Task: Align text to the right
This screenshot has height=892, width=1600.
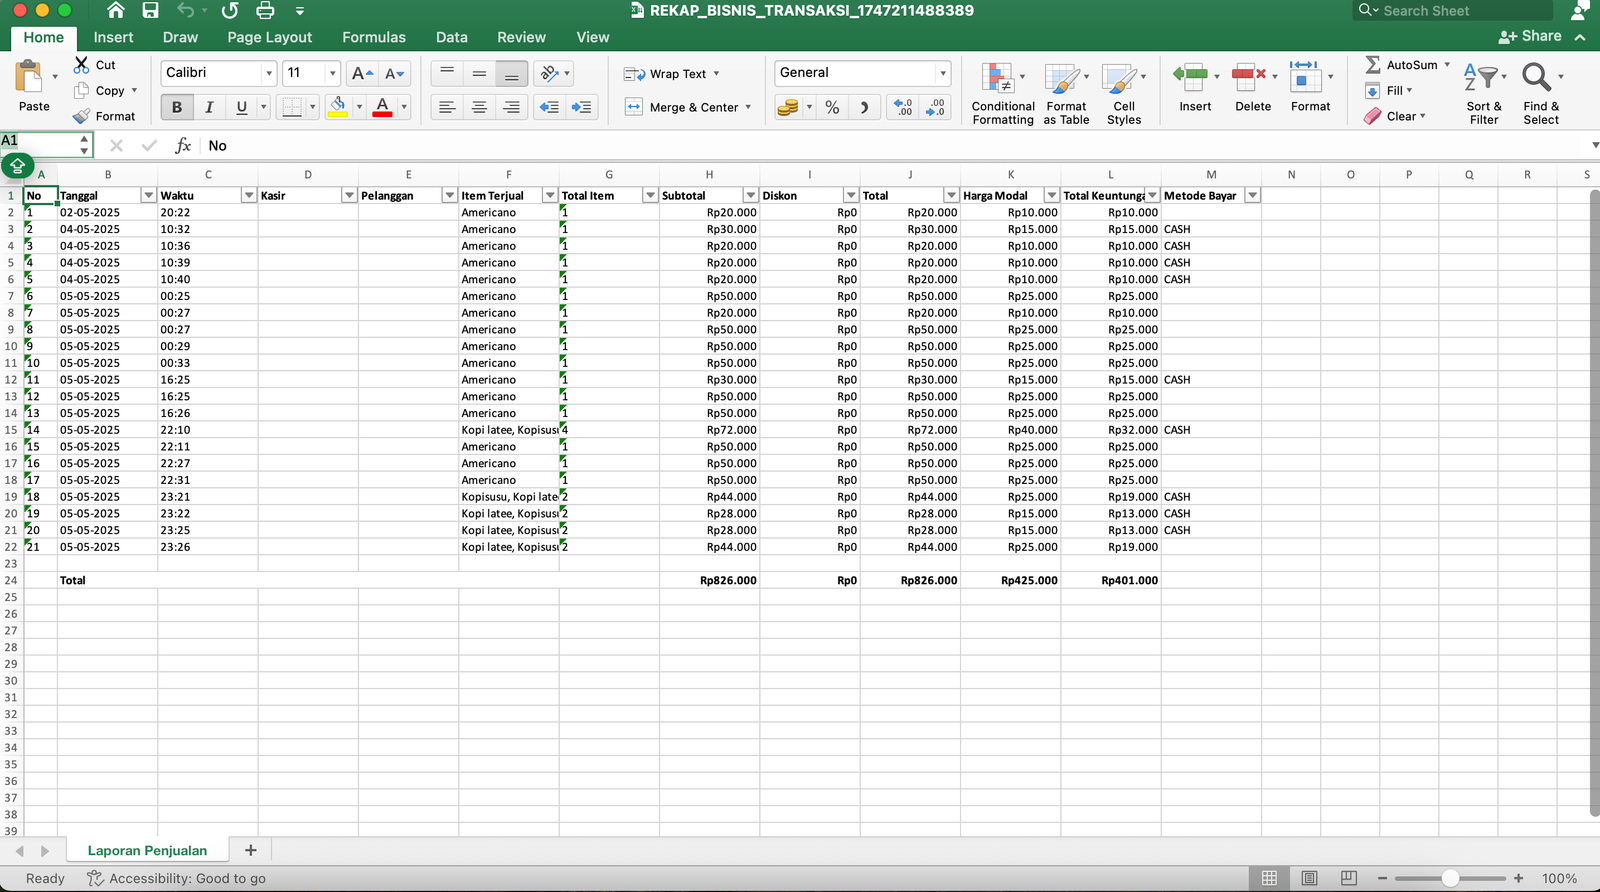Action: coord(511,107)
